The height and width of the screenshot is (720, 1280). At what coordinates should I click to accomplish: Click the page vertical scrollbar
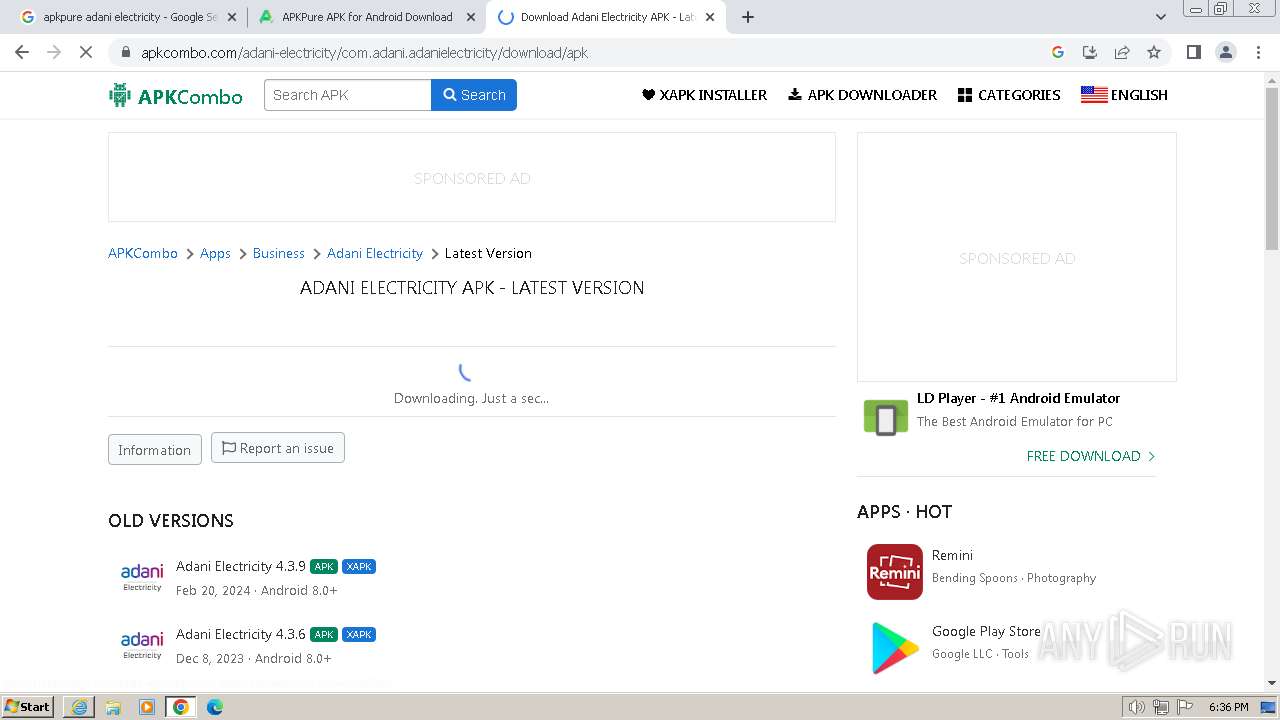pyautogui.click(x=1272, y=169)
